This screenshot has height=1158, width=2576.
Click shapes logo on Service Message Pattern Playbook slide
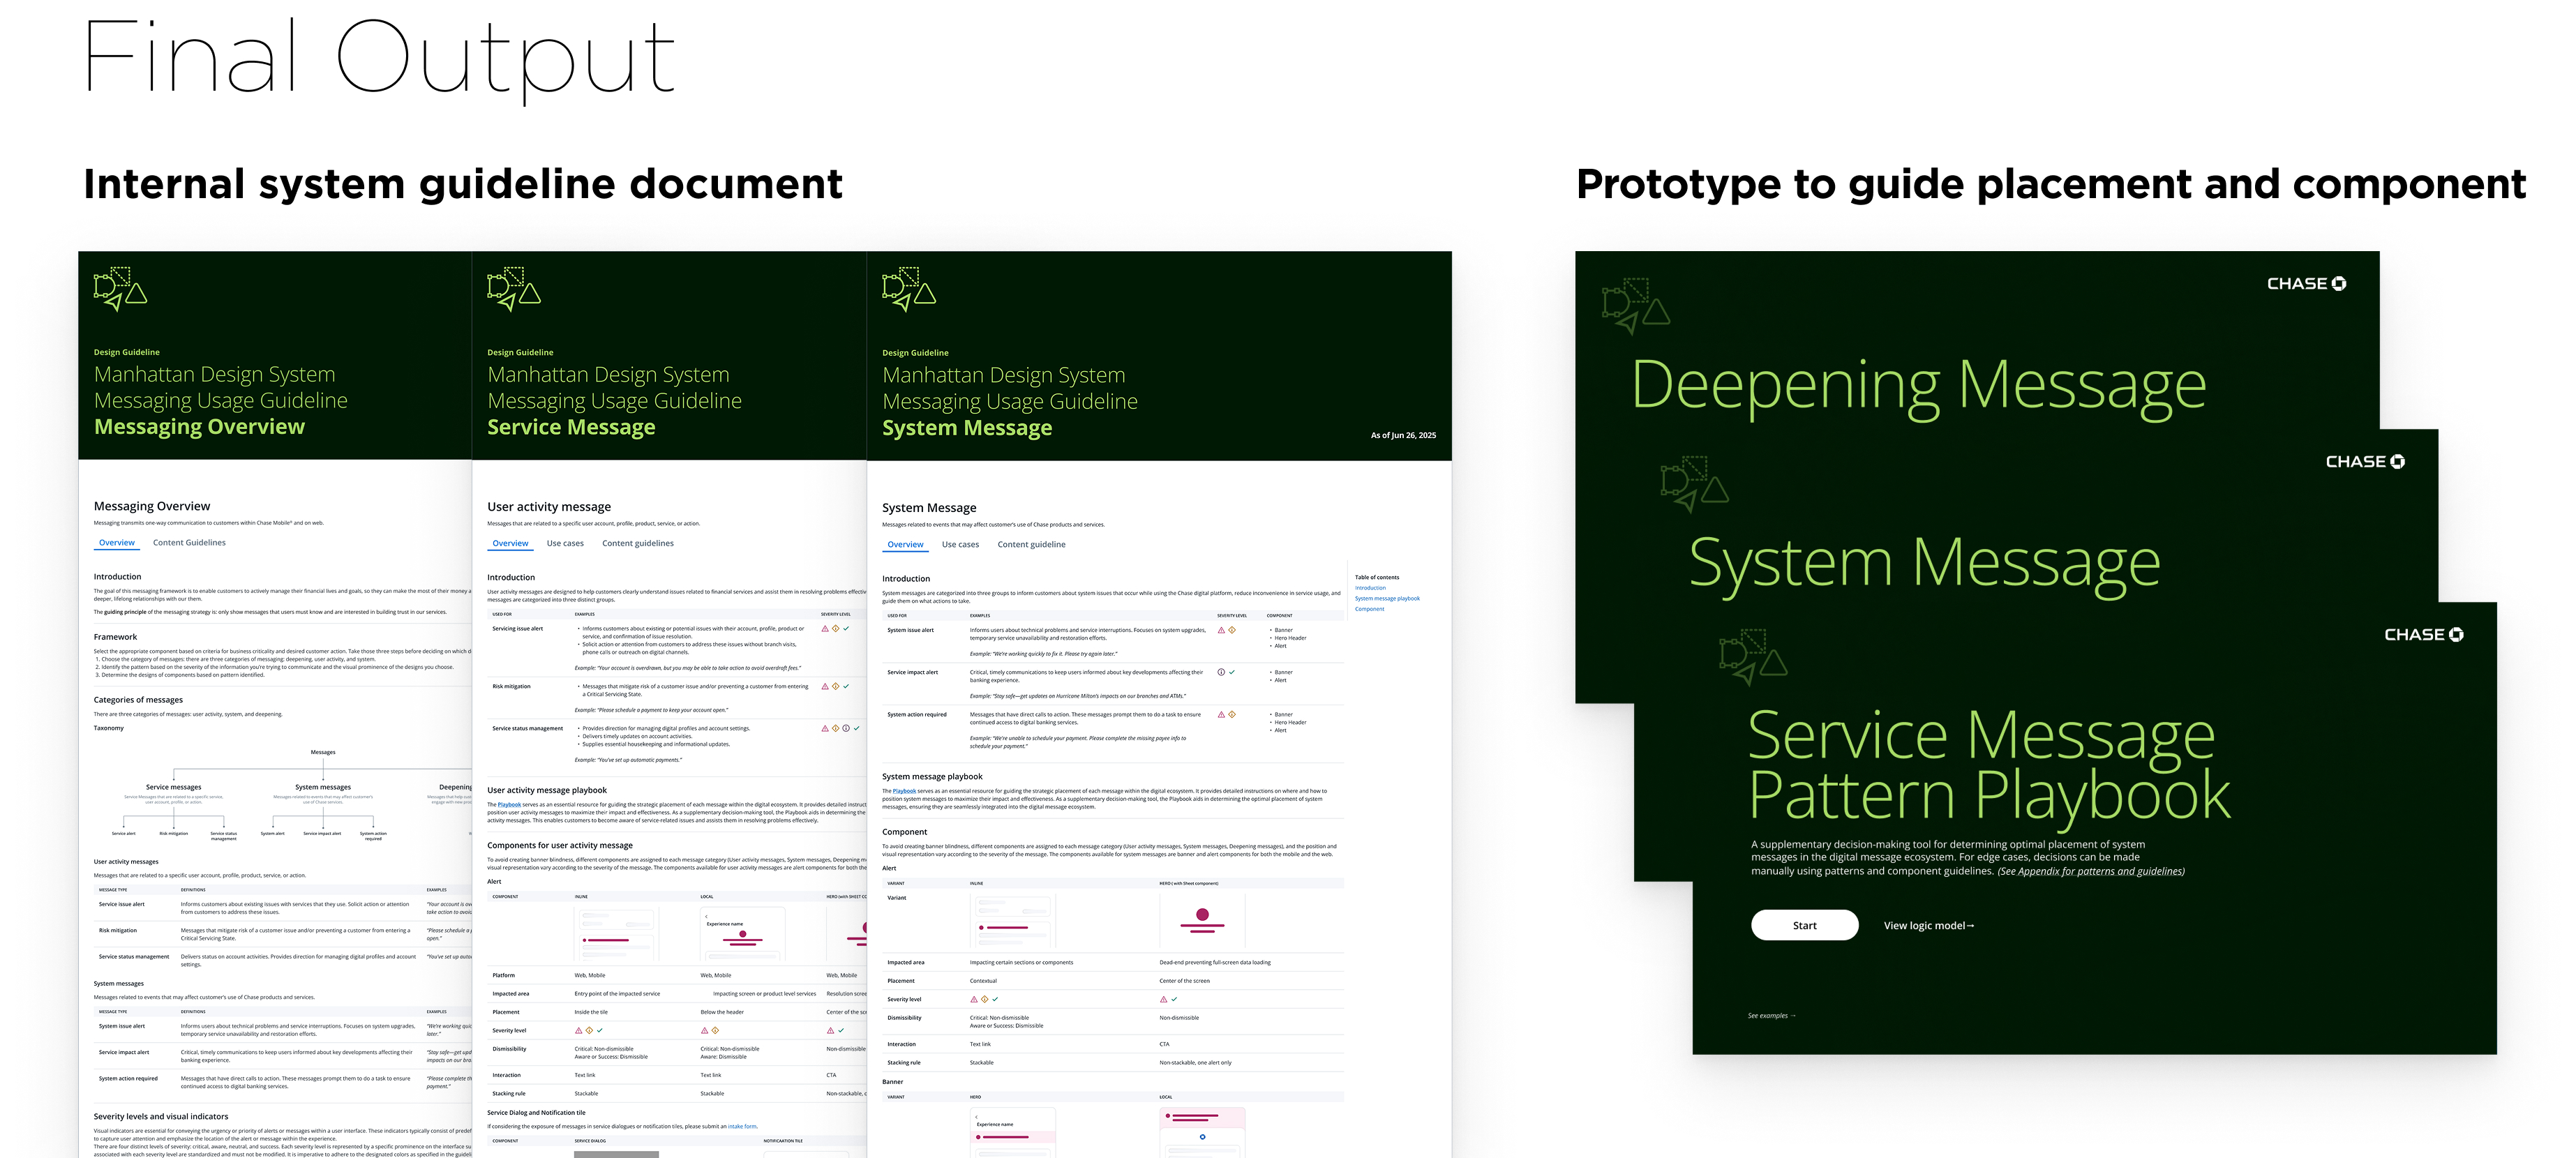[1753, 657]
